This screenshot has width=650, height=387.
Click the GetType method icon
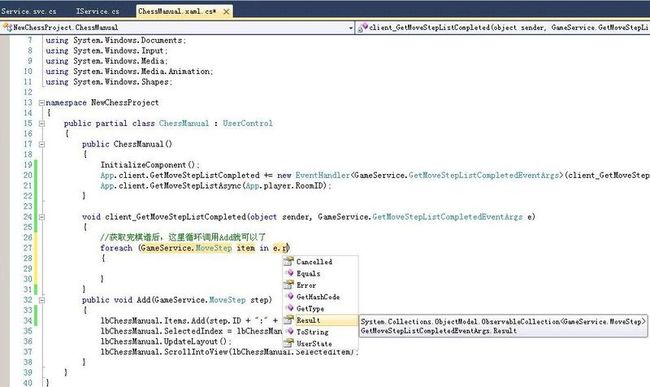click(x=289, y=308)
